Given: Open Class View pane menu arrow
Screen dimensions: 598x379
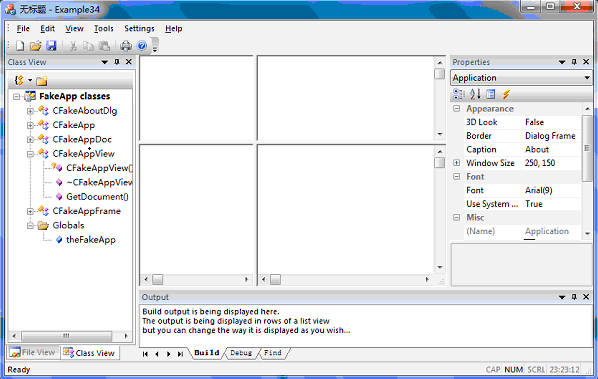Looking at the screenshot, I should tap(104, 62).
